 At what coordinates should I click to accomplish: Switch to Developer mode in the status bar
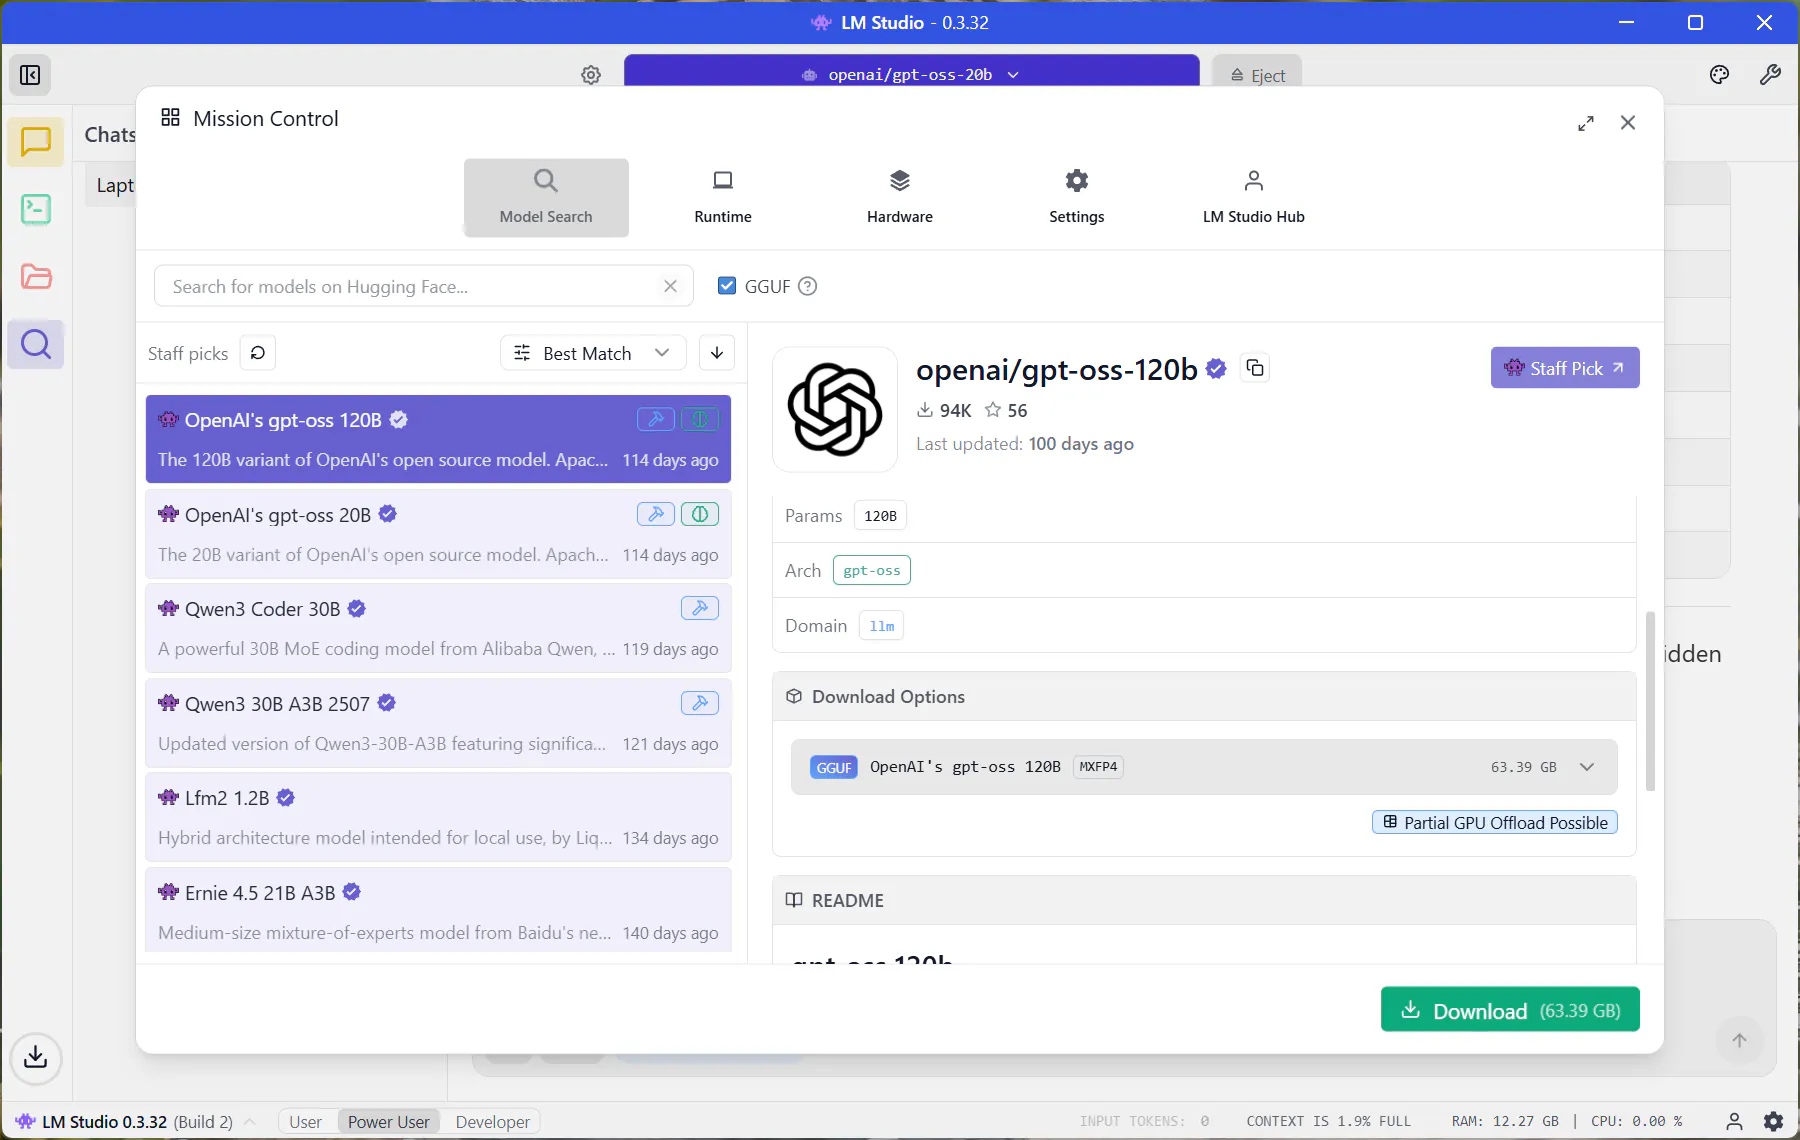492,1122
